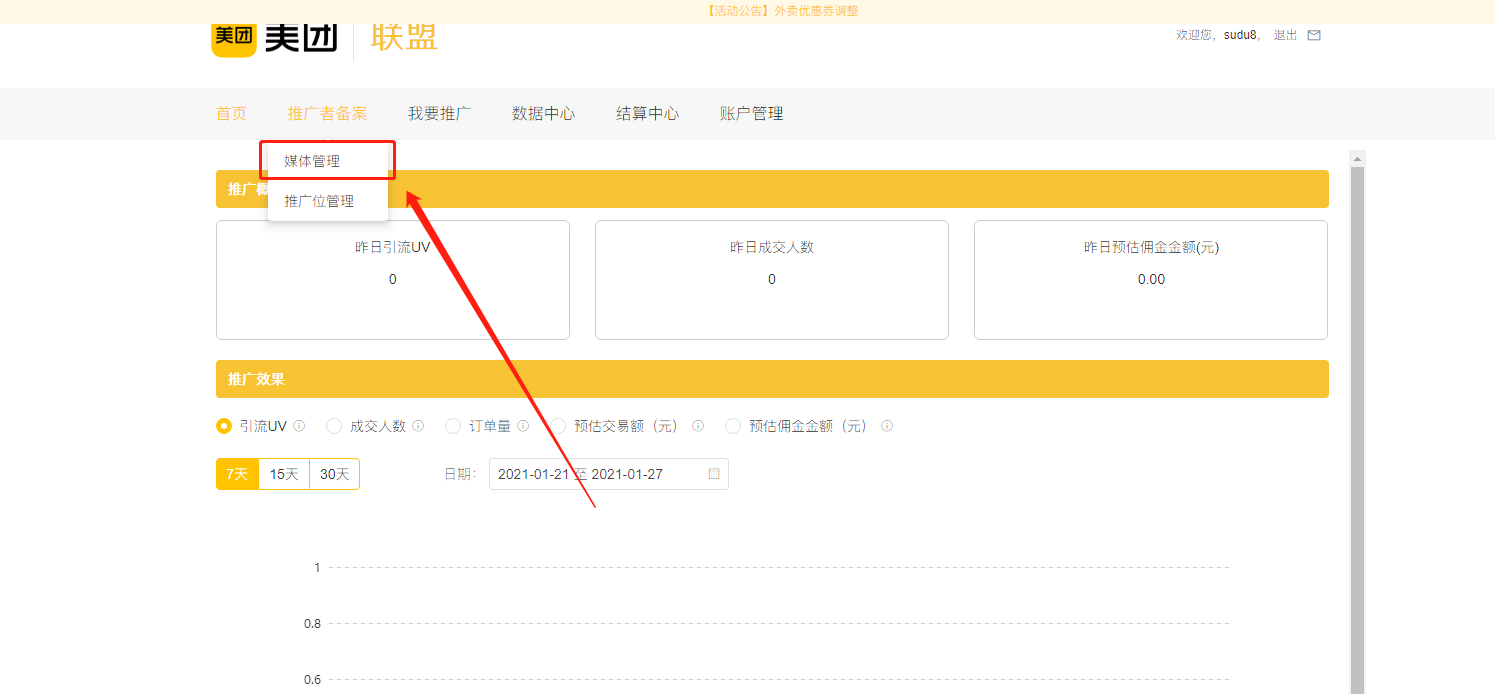The width and height of the screenshot is (1495, 694).
Task: Select the 订单量 radio button
Action: (x=453, y=426)
